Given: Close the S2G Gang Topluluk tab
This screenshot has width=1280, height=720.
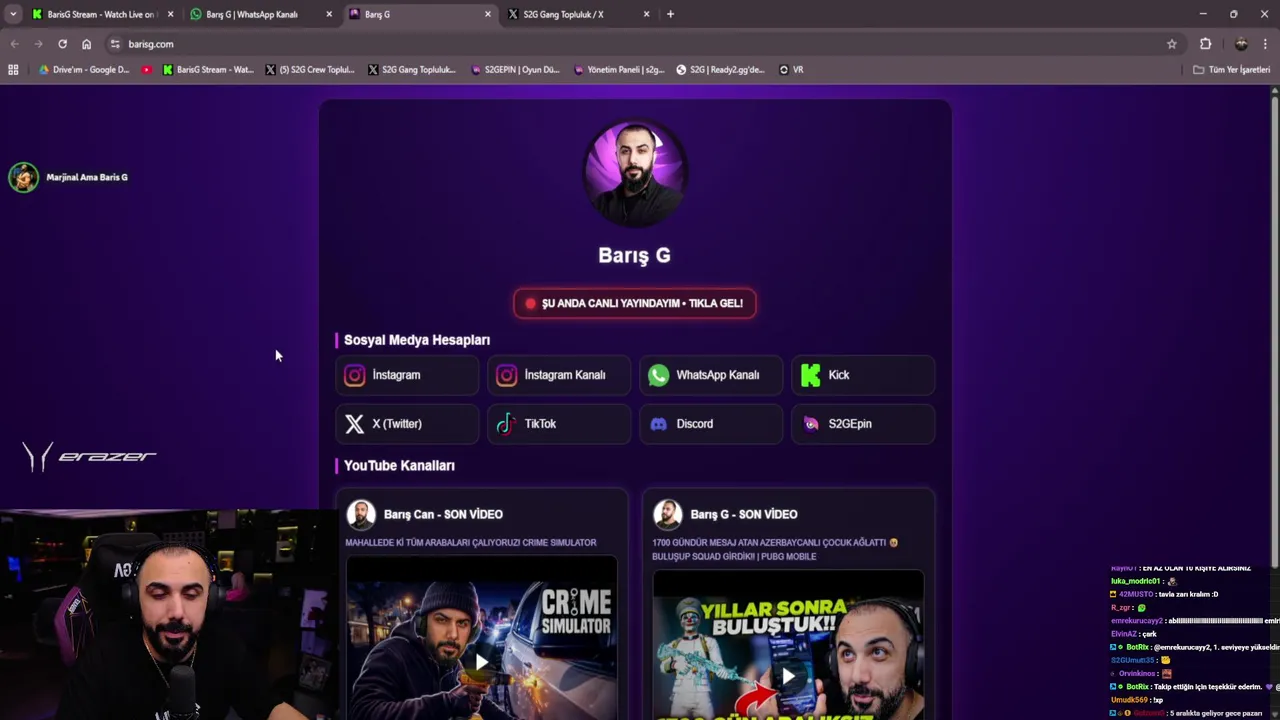Looking at the screenshot, I should point(646,14).
